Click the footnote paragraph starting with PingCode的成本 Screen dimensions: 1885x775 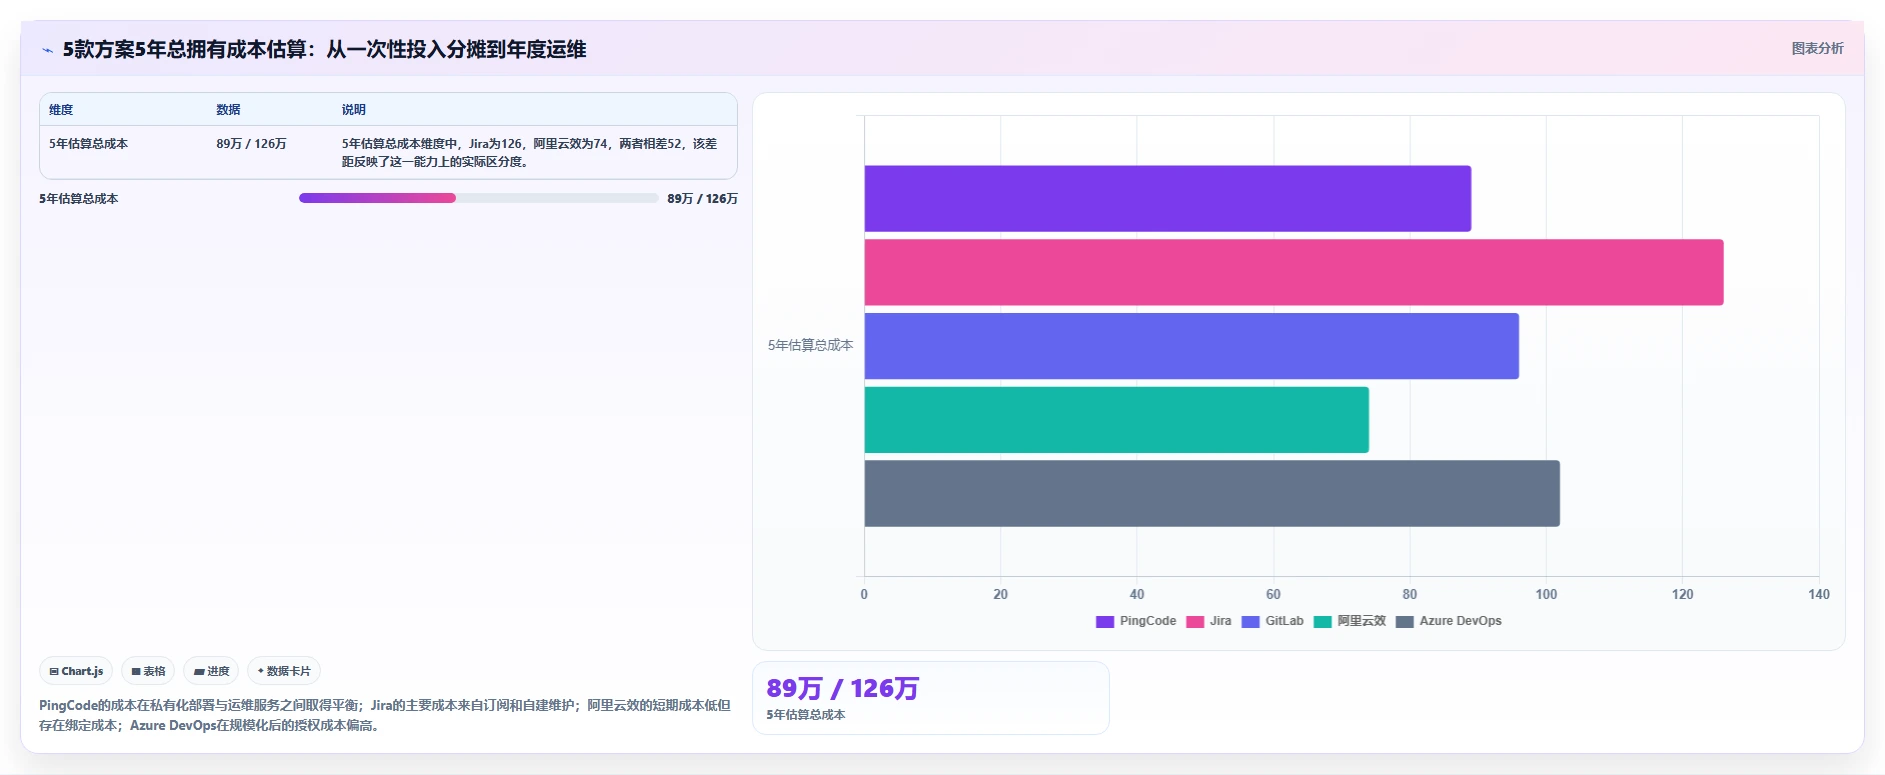tap(385, 715)
